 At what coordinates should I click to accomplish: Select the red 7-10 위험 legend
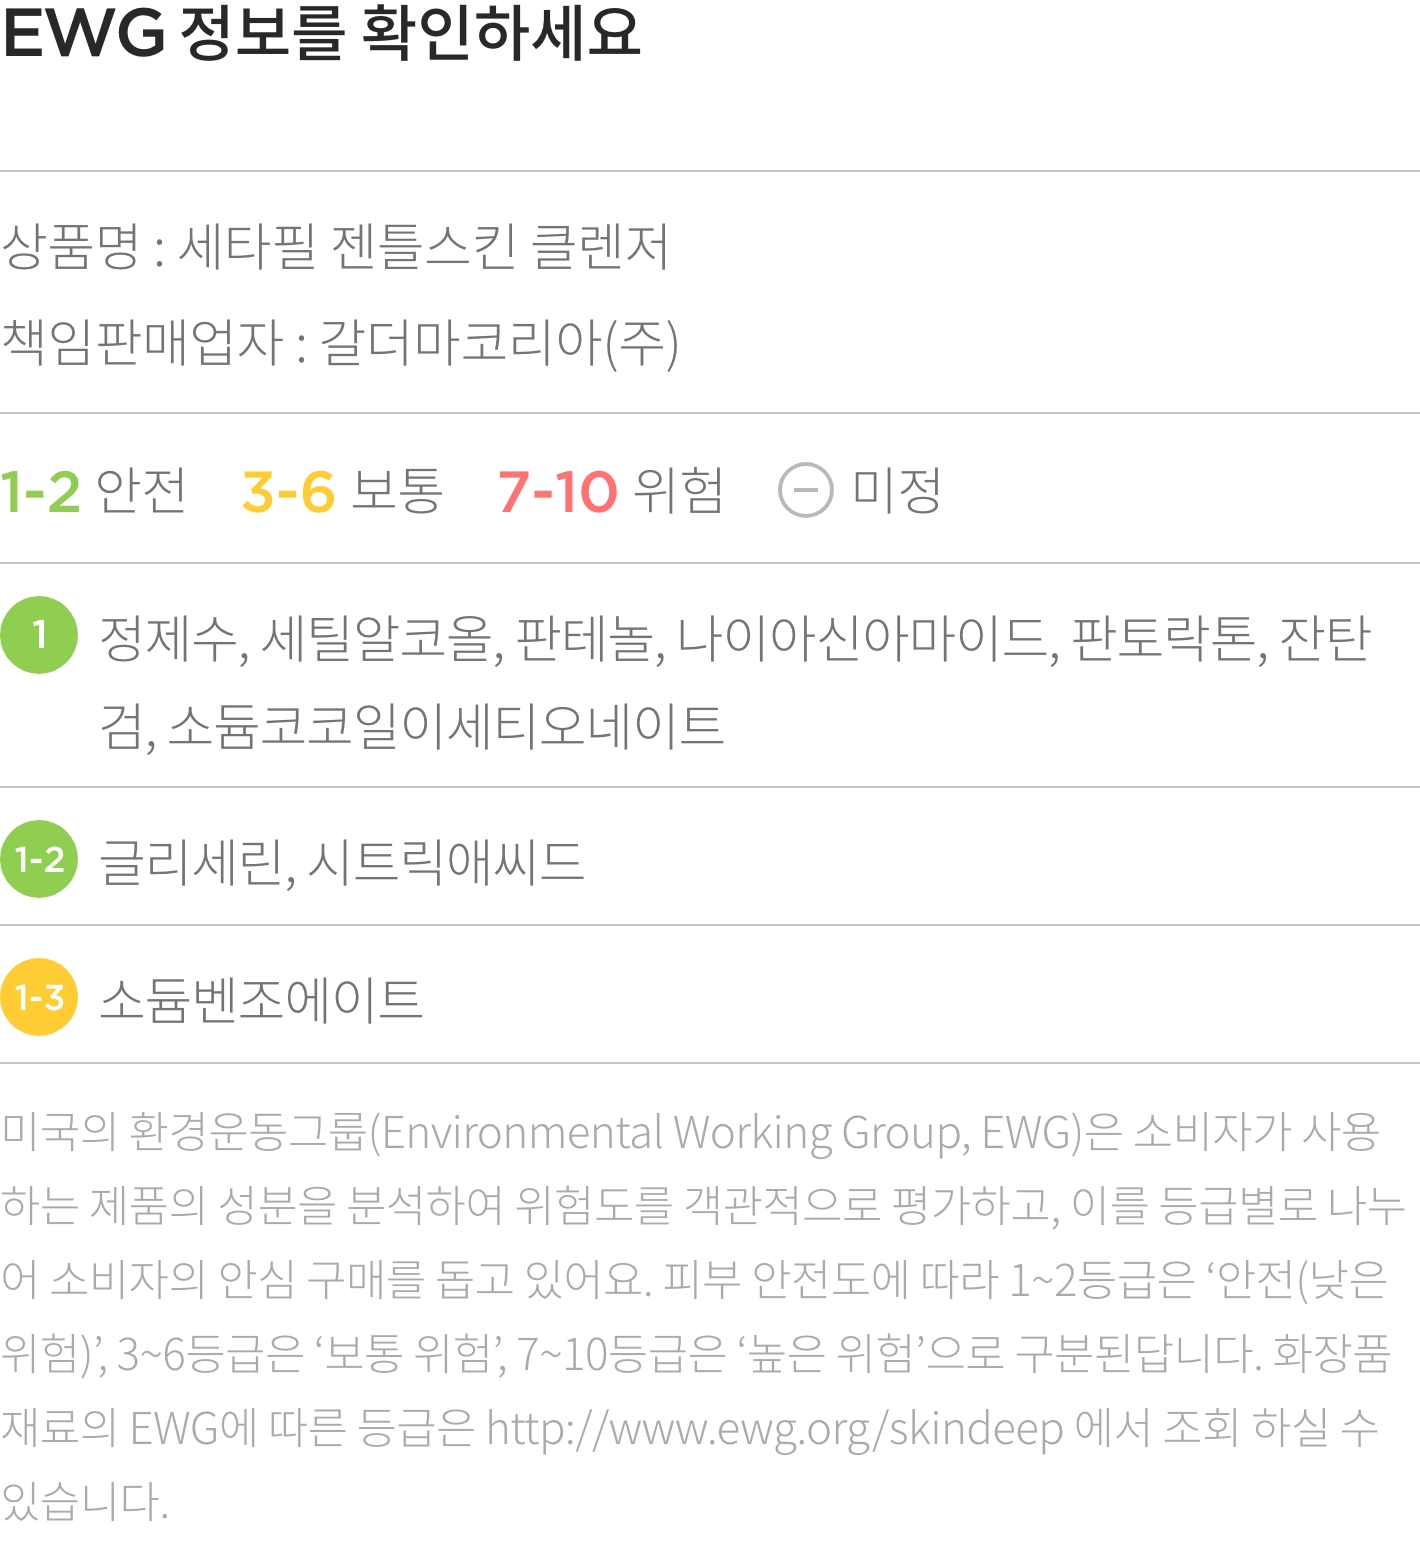(x=610, y=491)
